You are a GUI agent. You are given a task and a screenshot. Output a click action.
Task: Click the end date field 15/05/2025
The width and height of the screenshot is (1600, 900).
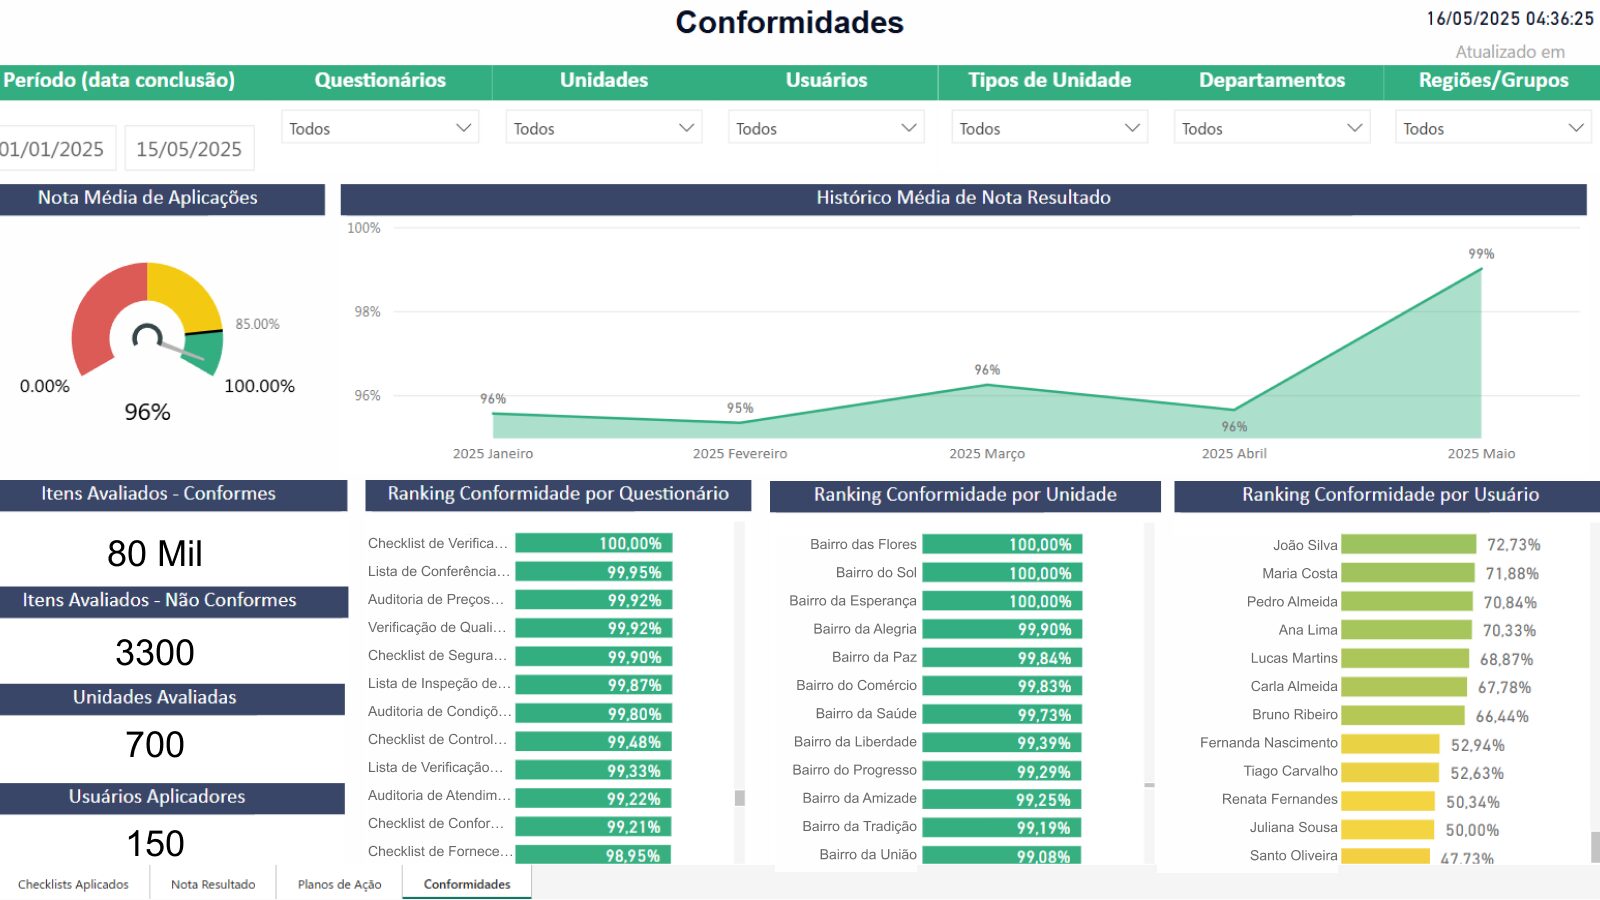point(189,148)
